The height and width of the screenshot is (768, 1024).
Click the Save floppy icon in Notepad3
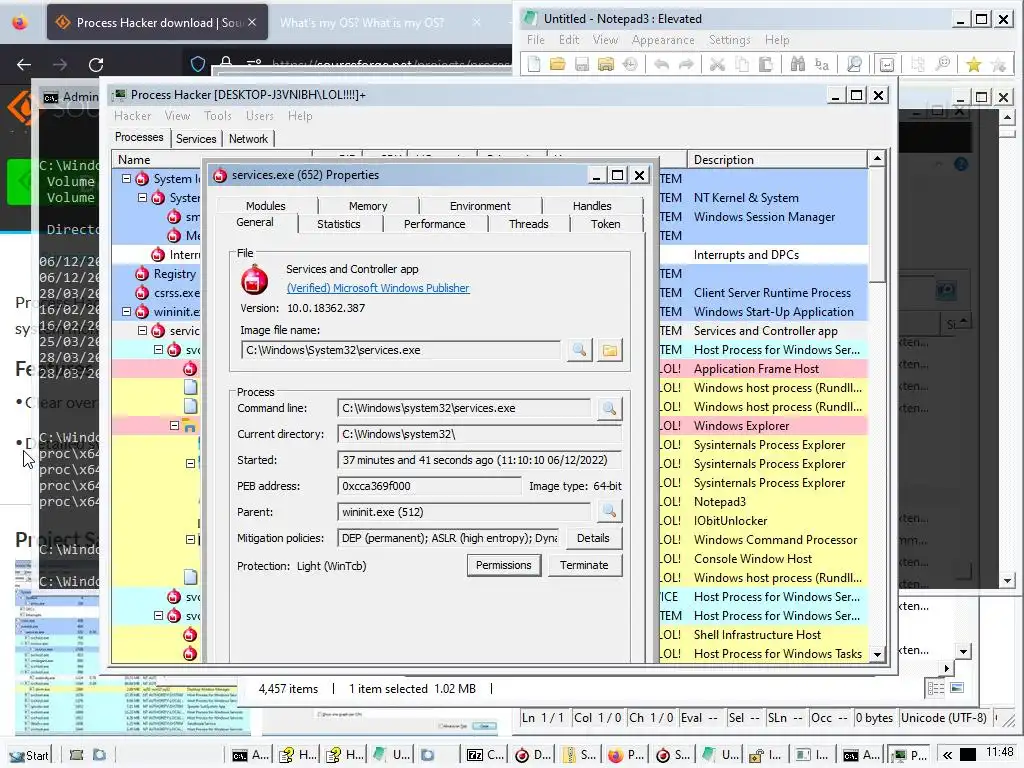point(582,64)
